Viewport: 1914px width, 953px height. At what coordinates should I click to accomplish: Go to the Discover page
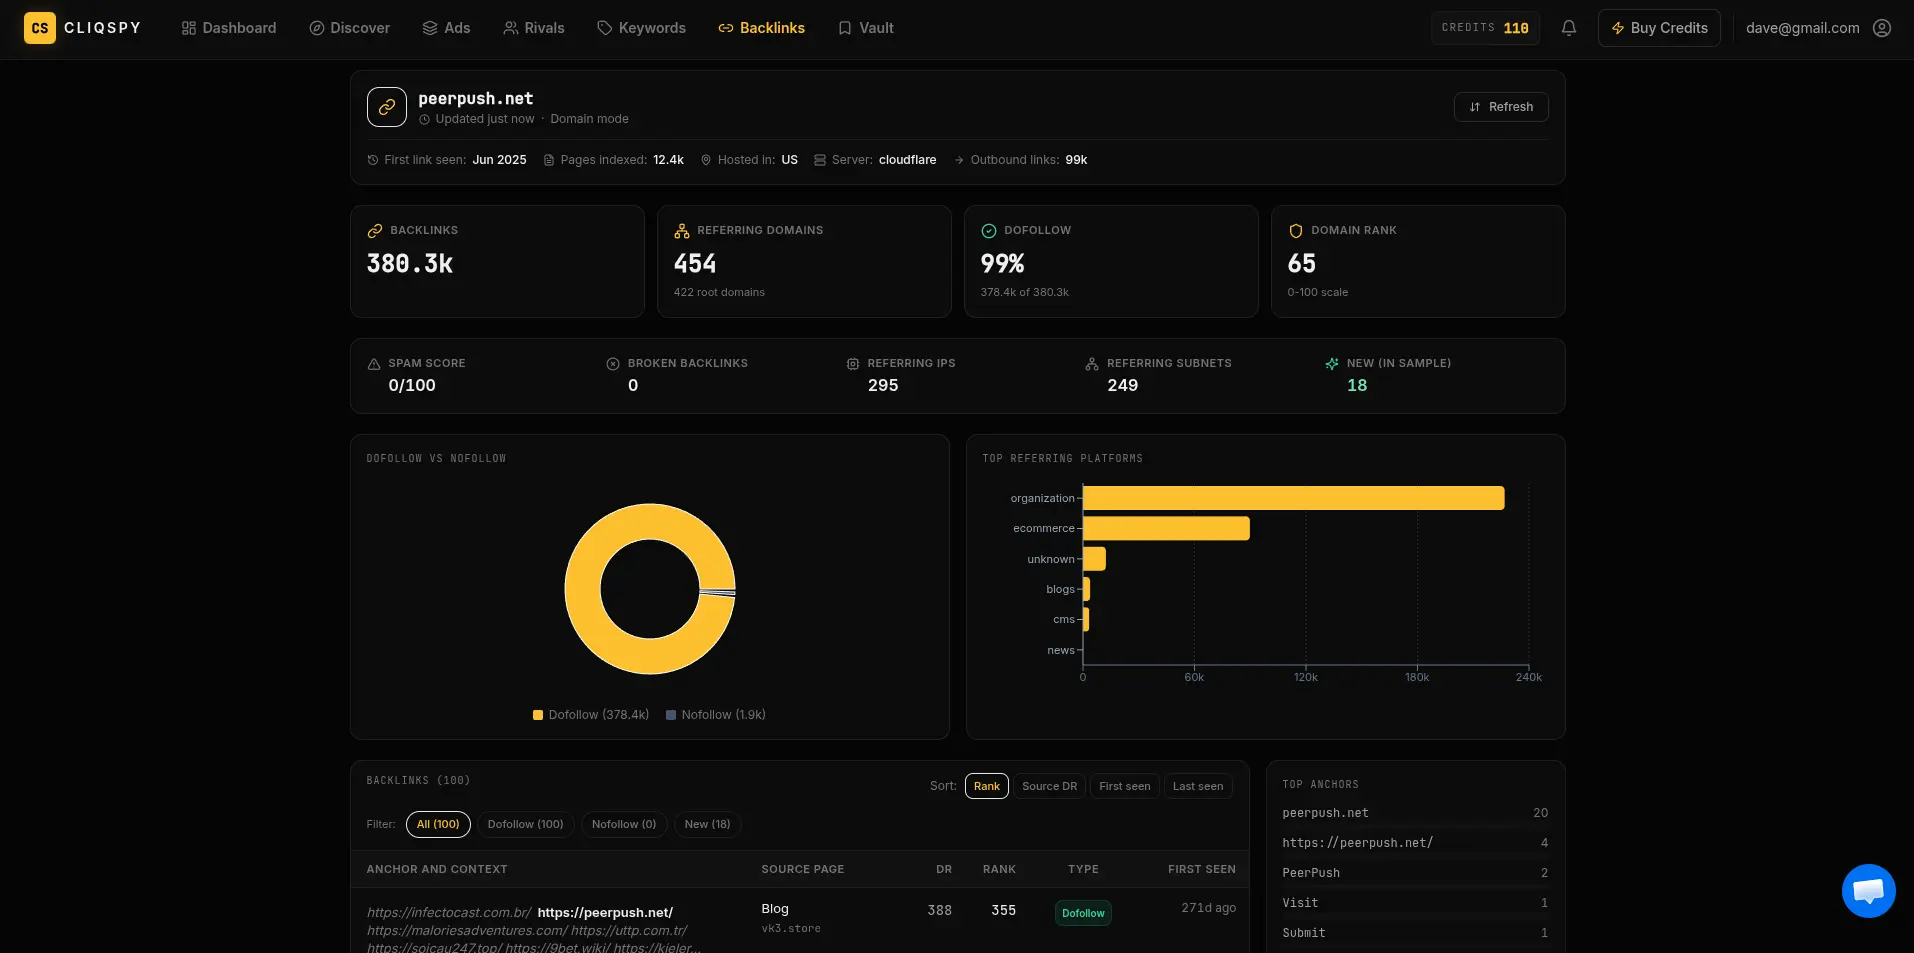[350, 28]
